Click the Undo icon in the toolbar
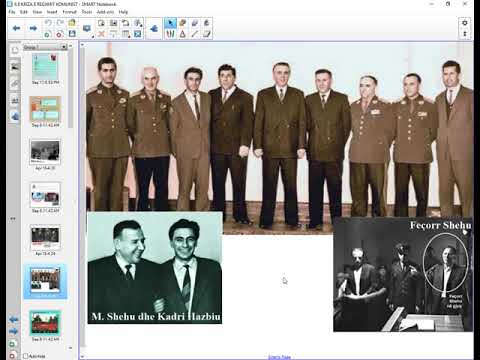The image size is (480, 360). point(48,23)
